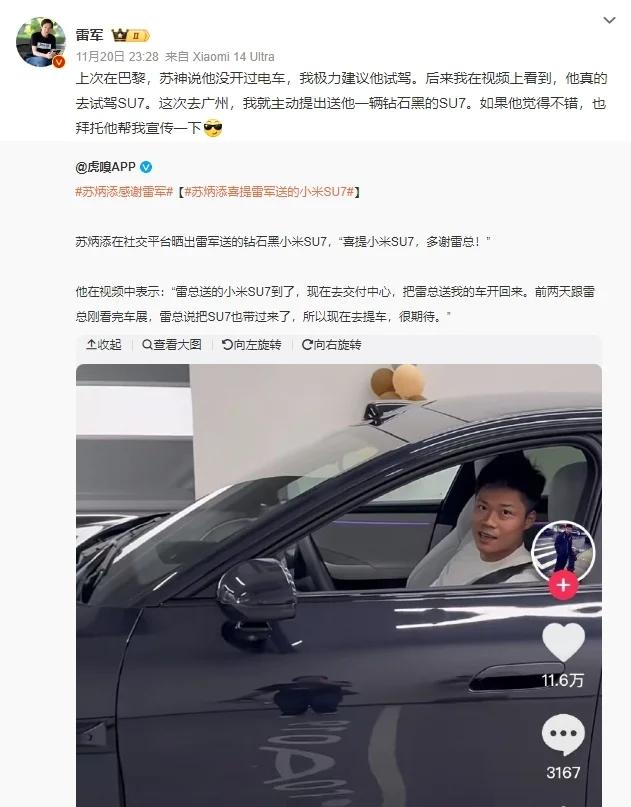This screenshot has height=807, width=631.
Task: Click the pink plus follow button
Action: coord(563,585)
